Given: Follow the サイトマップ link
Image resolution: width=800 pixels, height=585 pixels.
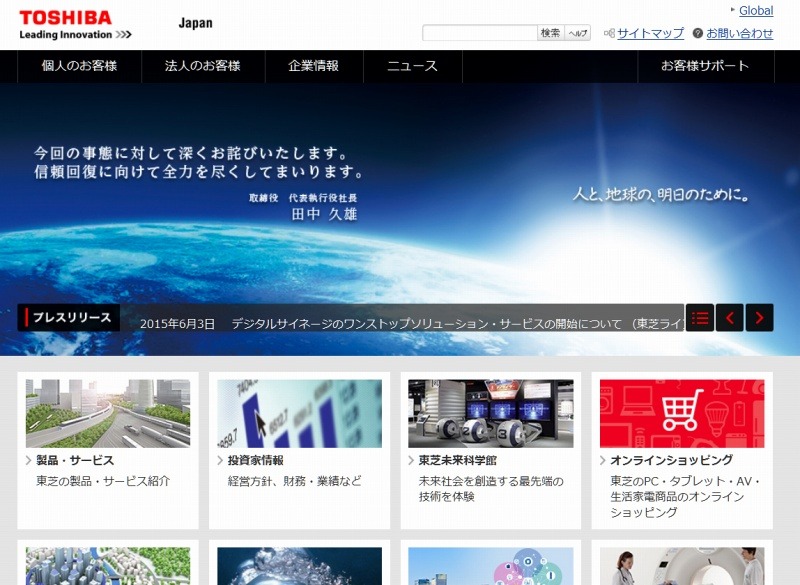Looking at the screenshot, I should [x=651, y=34].
